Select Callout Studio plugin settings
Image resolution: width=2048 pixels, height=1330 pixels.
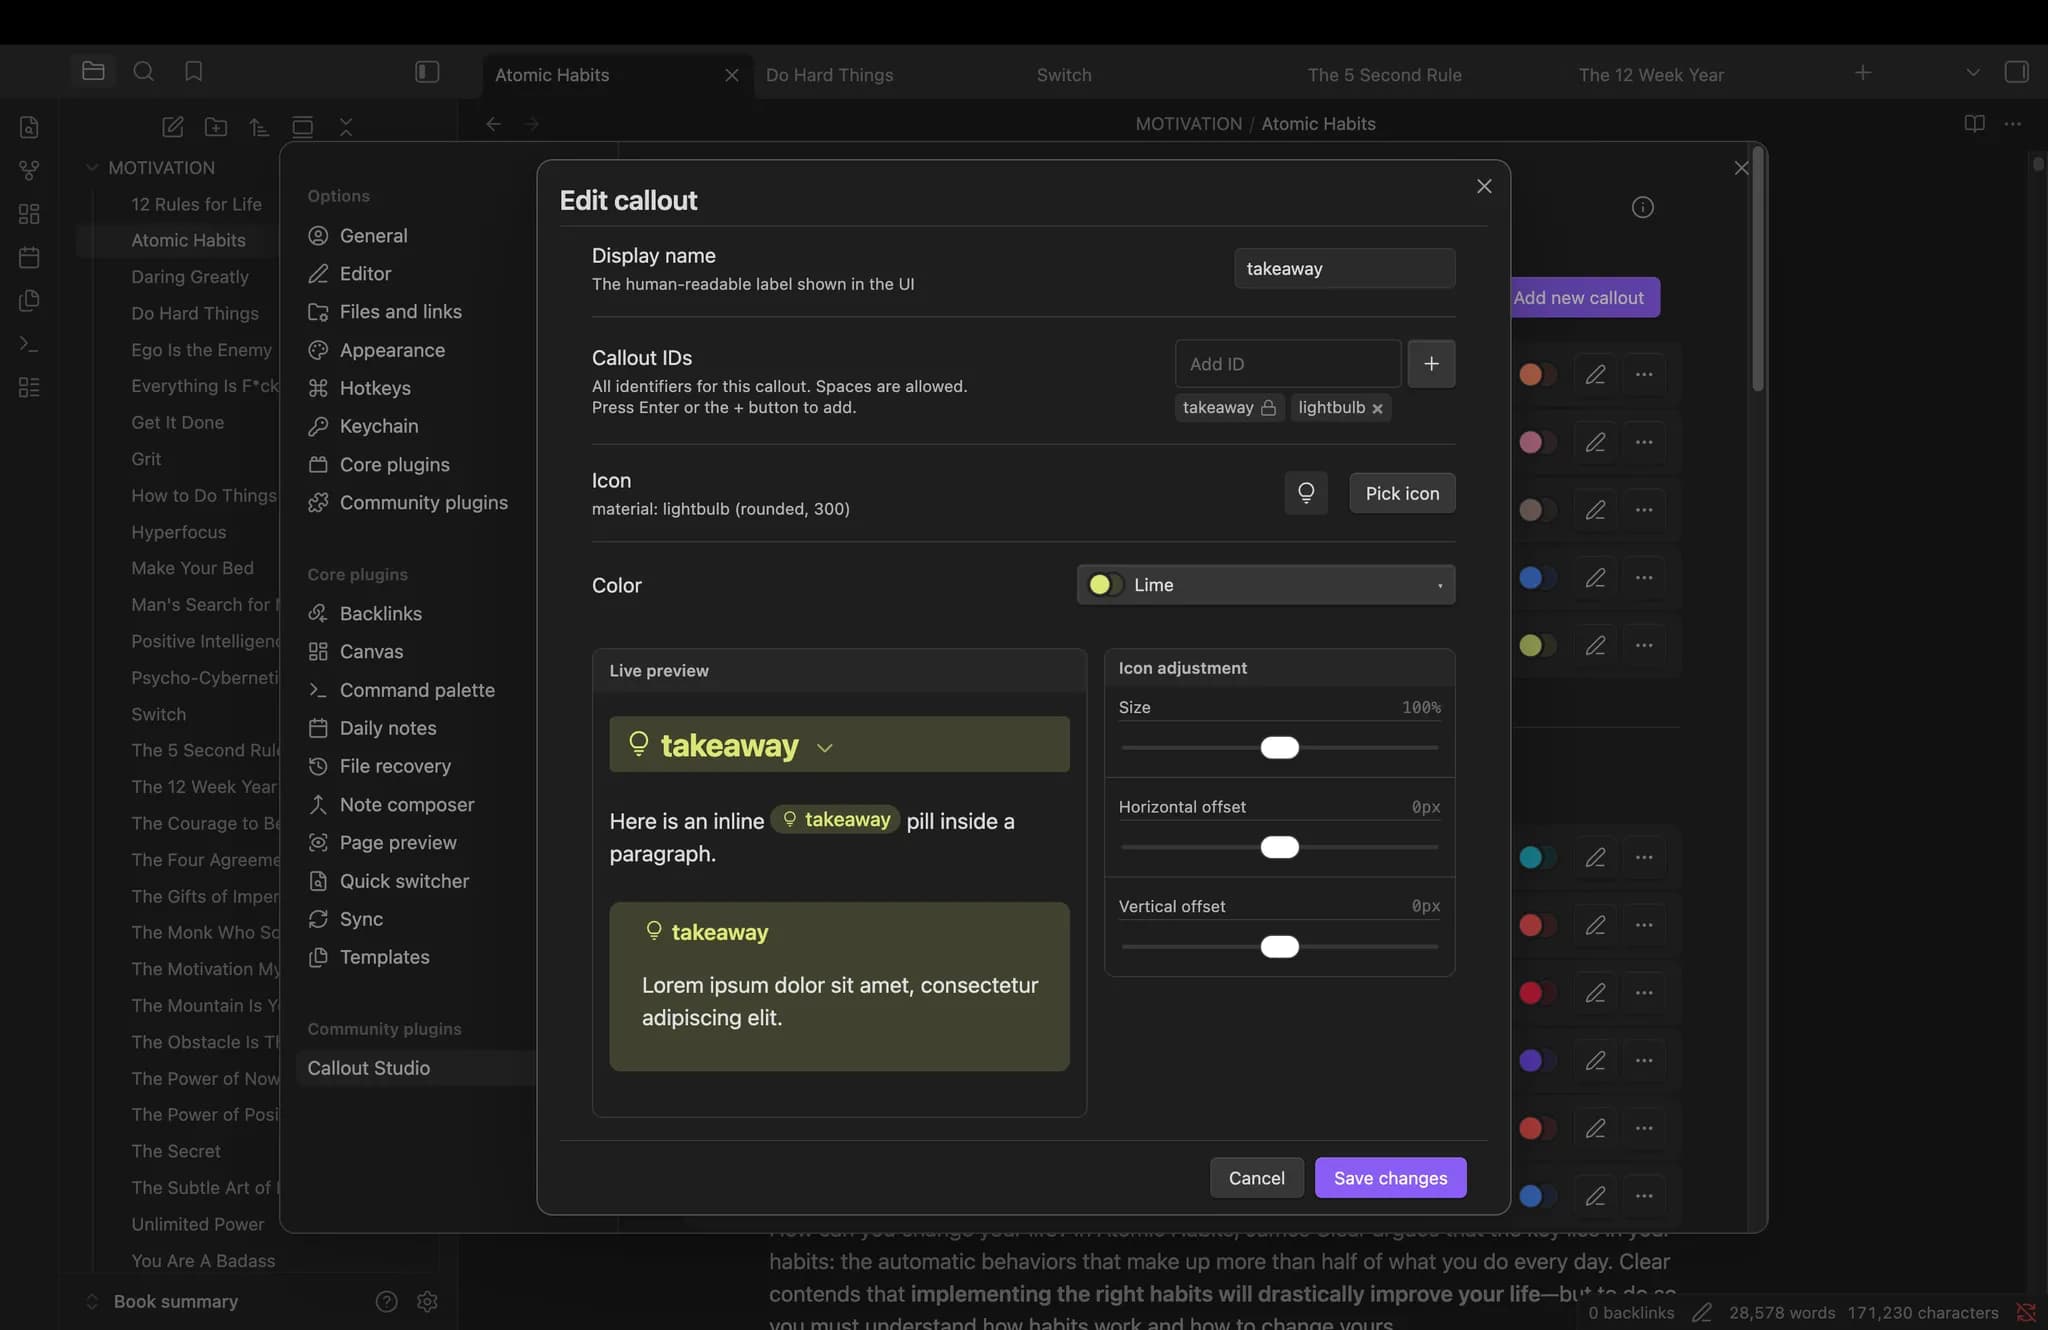[415, 1068]
